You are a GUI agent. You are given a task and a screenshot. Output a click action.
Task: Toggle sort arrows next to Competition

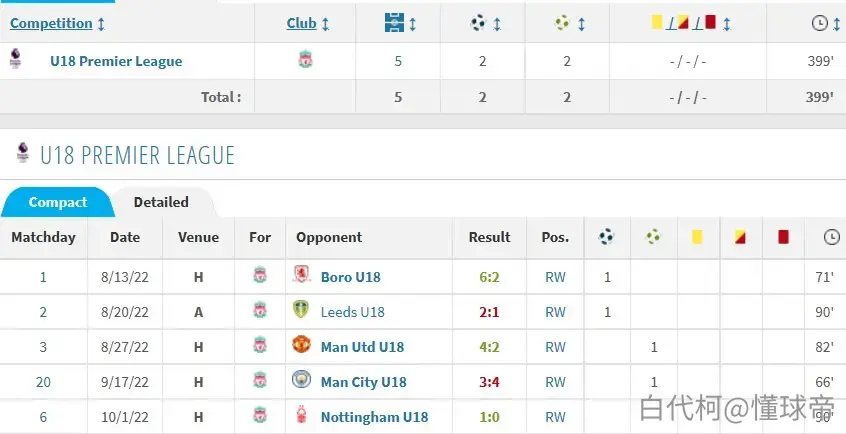[x=101, y=24]
